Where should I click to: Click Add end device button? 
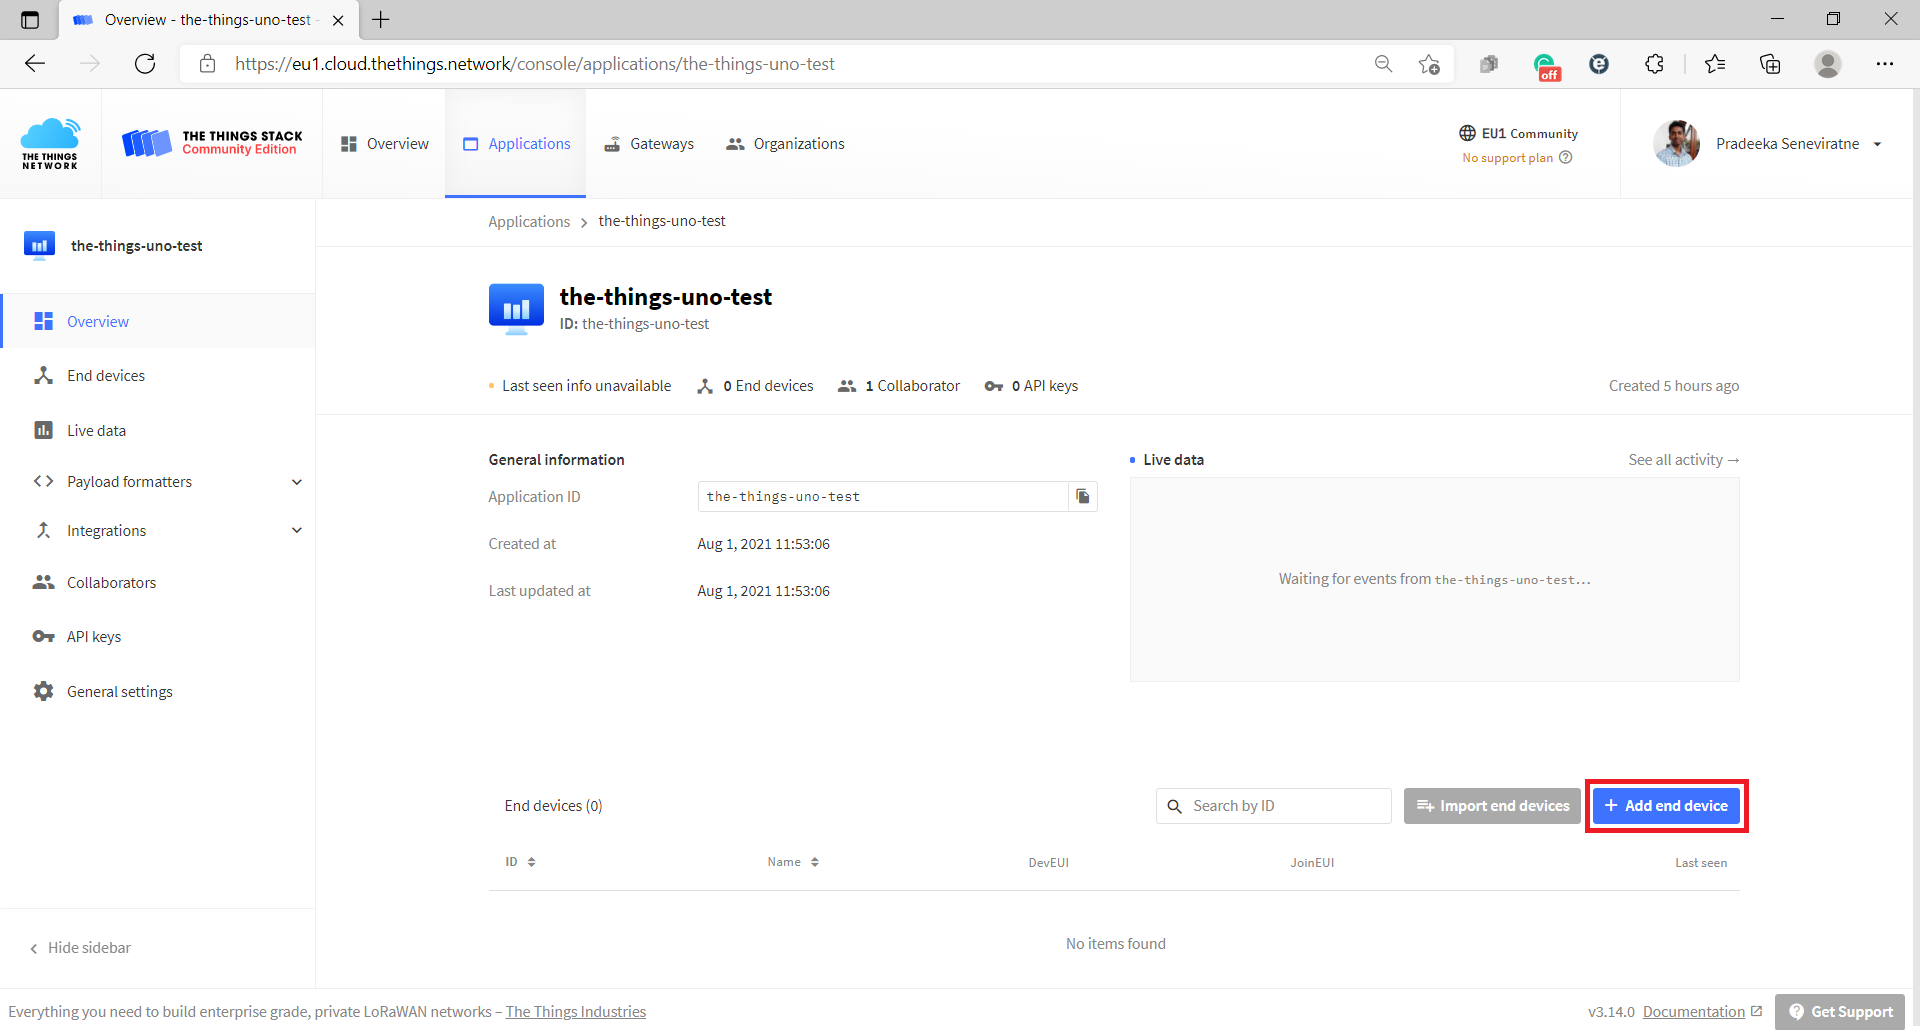(x=1666, y=806)
